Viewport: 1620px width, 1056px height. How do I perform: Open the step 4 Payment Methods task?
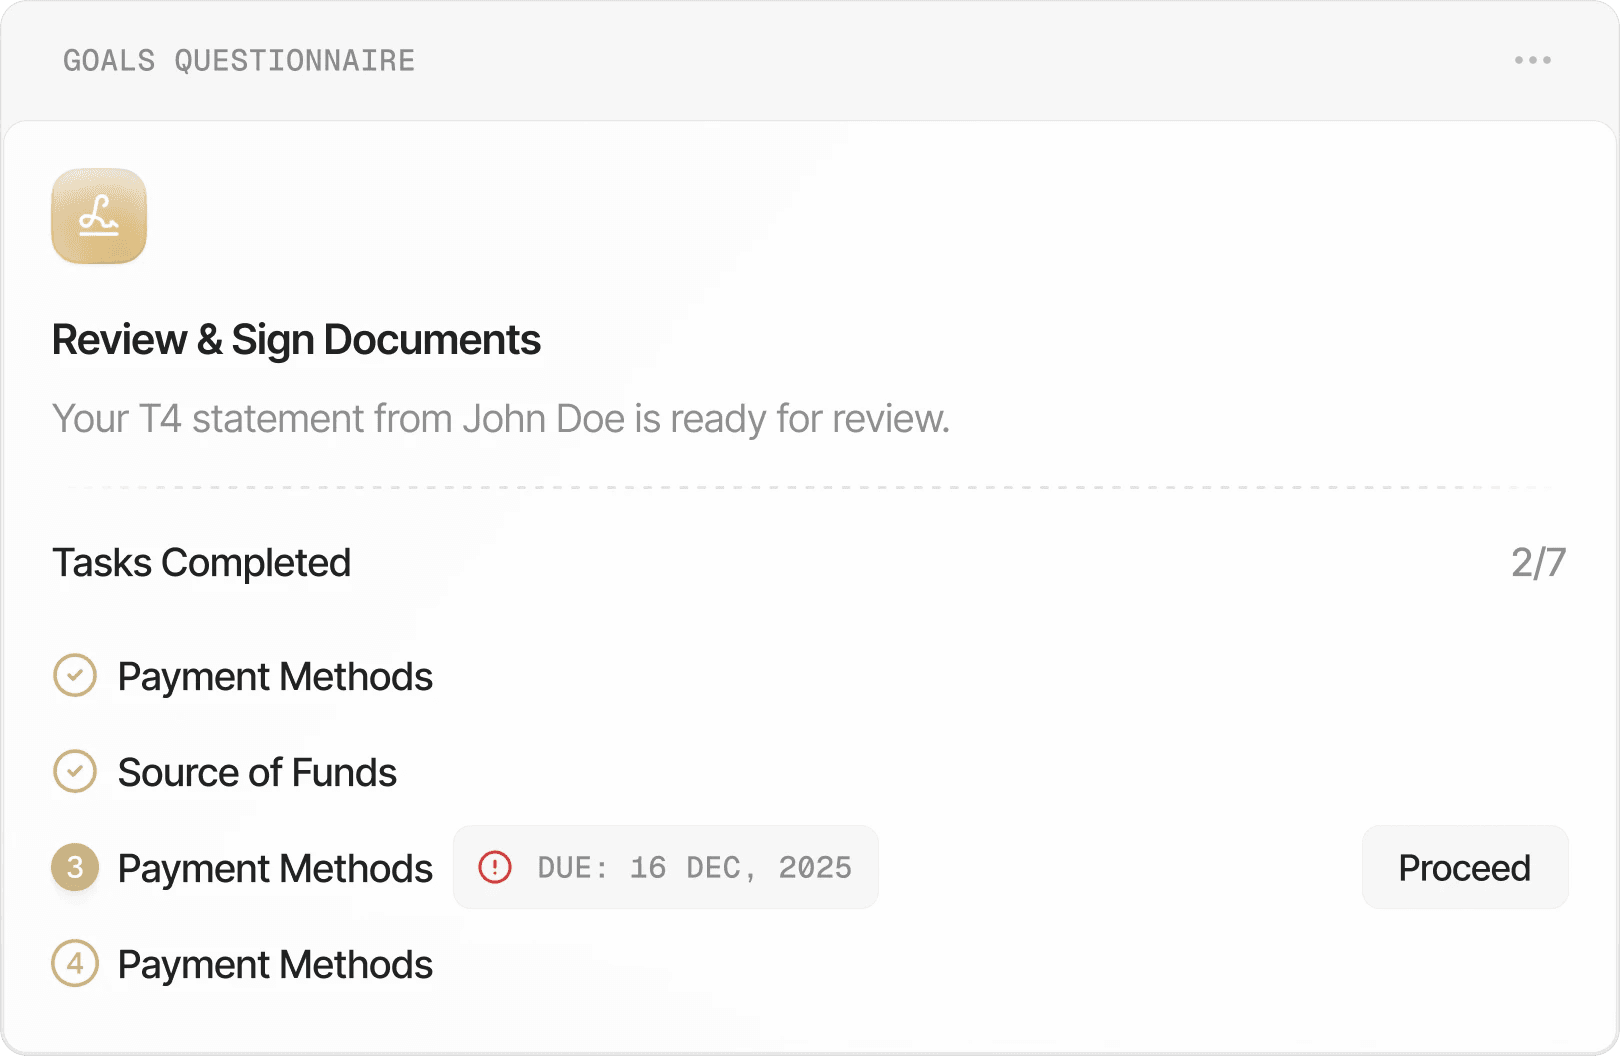coord(275,965)
